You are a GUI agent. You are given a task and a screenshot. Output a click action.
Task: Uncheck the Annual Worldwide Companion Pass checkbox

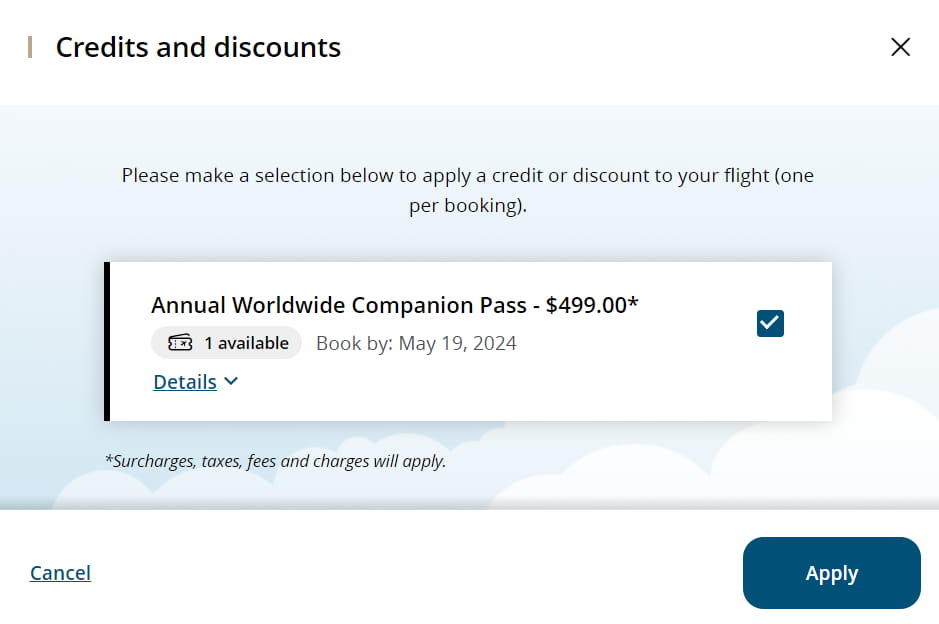pyautogui.click(x=770, y=323)
